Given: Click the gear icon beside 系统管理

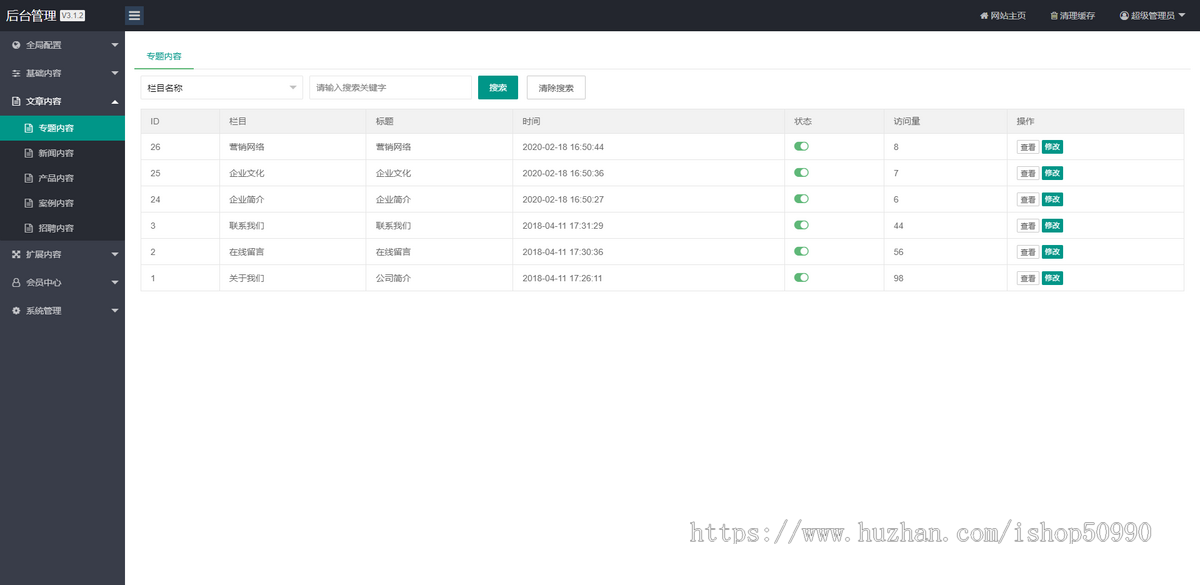Looking at the screenshot, I should pyautogui.click(x=16, y=310).
